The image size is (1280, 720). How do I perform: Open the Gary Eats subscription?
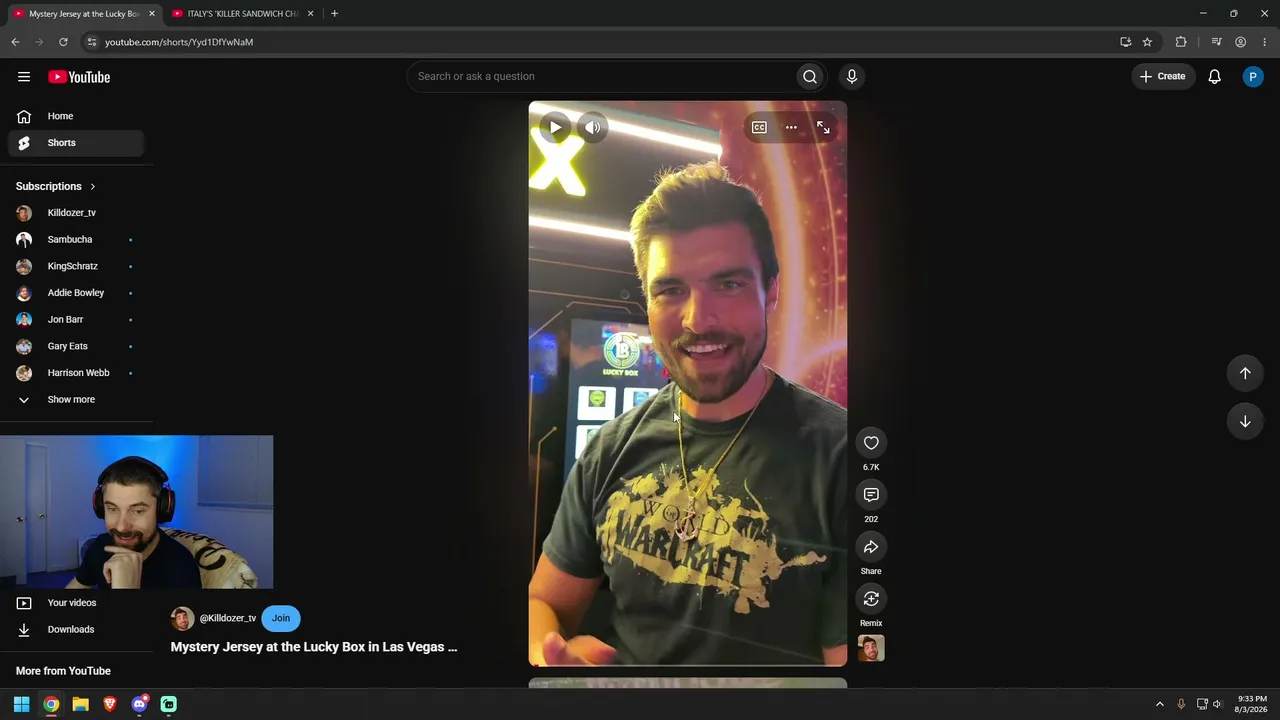point(76,346)
